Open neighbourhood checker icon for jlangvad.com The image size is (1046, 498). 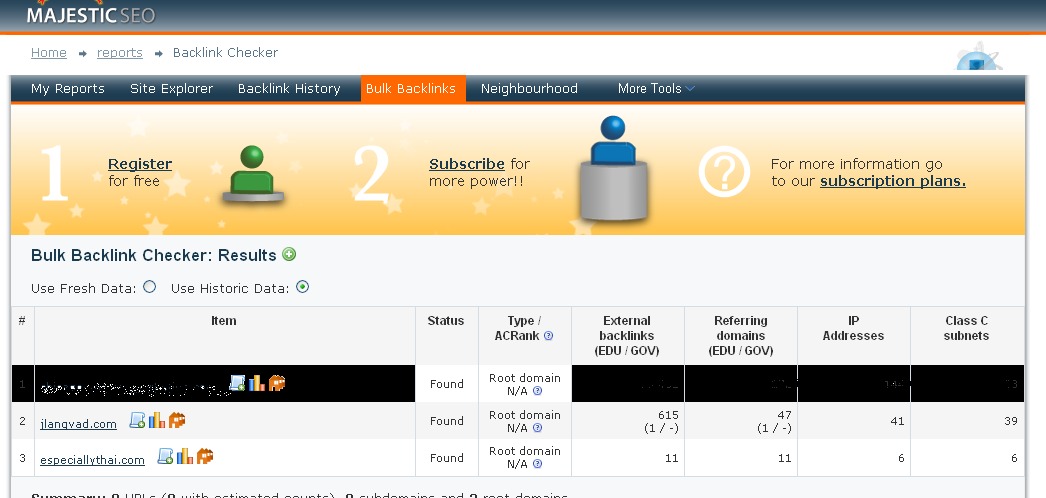(176, 420)
